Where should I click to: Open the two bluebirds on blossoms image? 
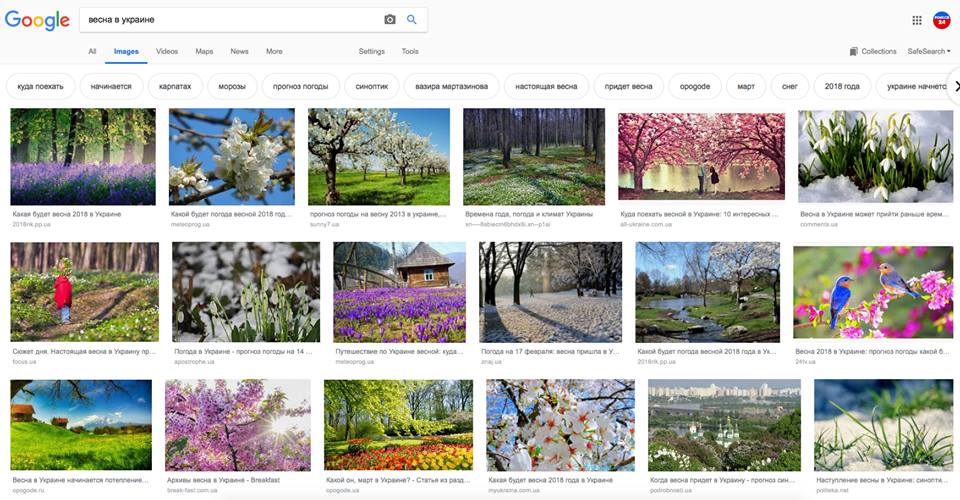(x=873, y=292)
